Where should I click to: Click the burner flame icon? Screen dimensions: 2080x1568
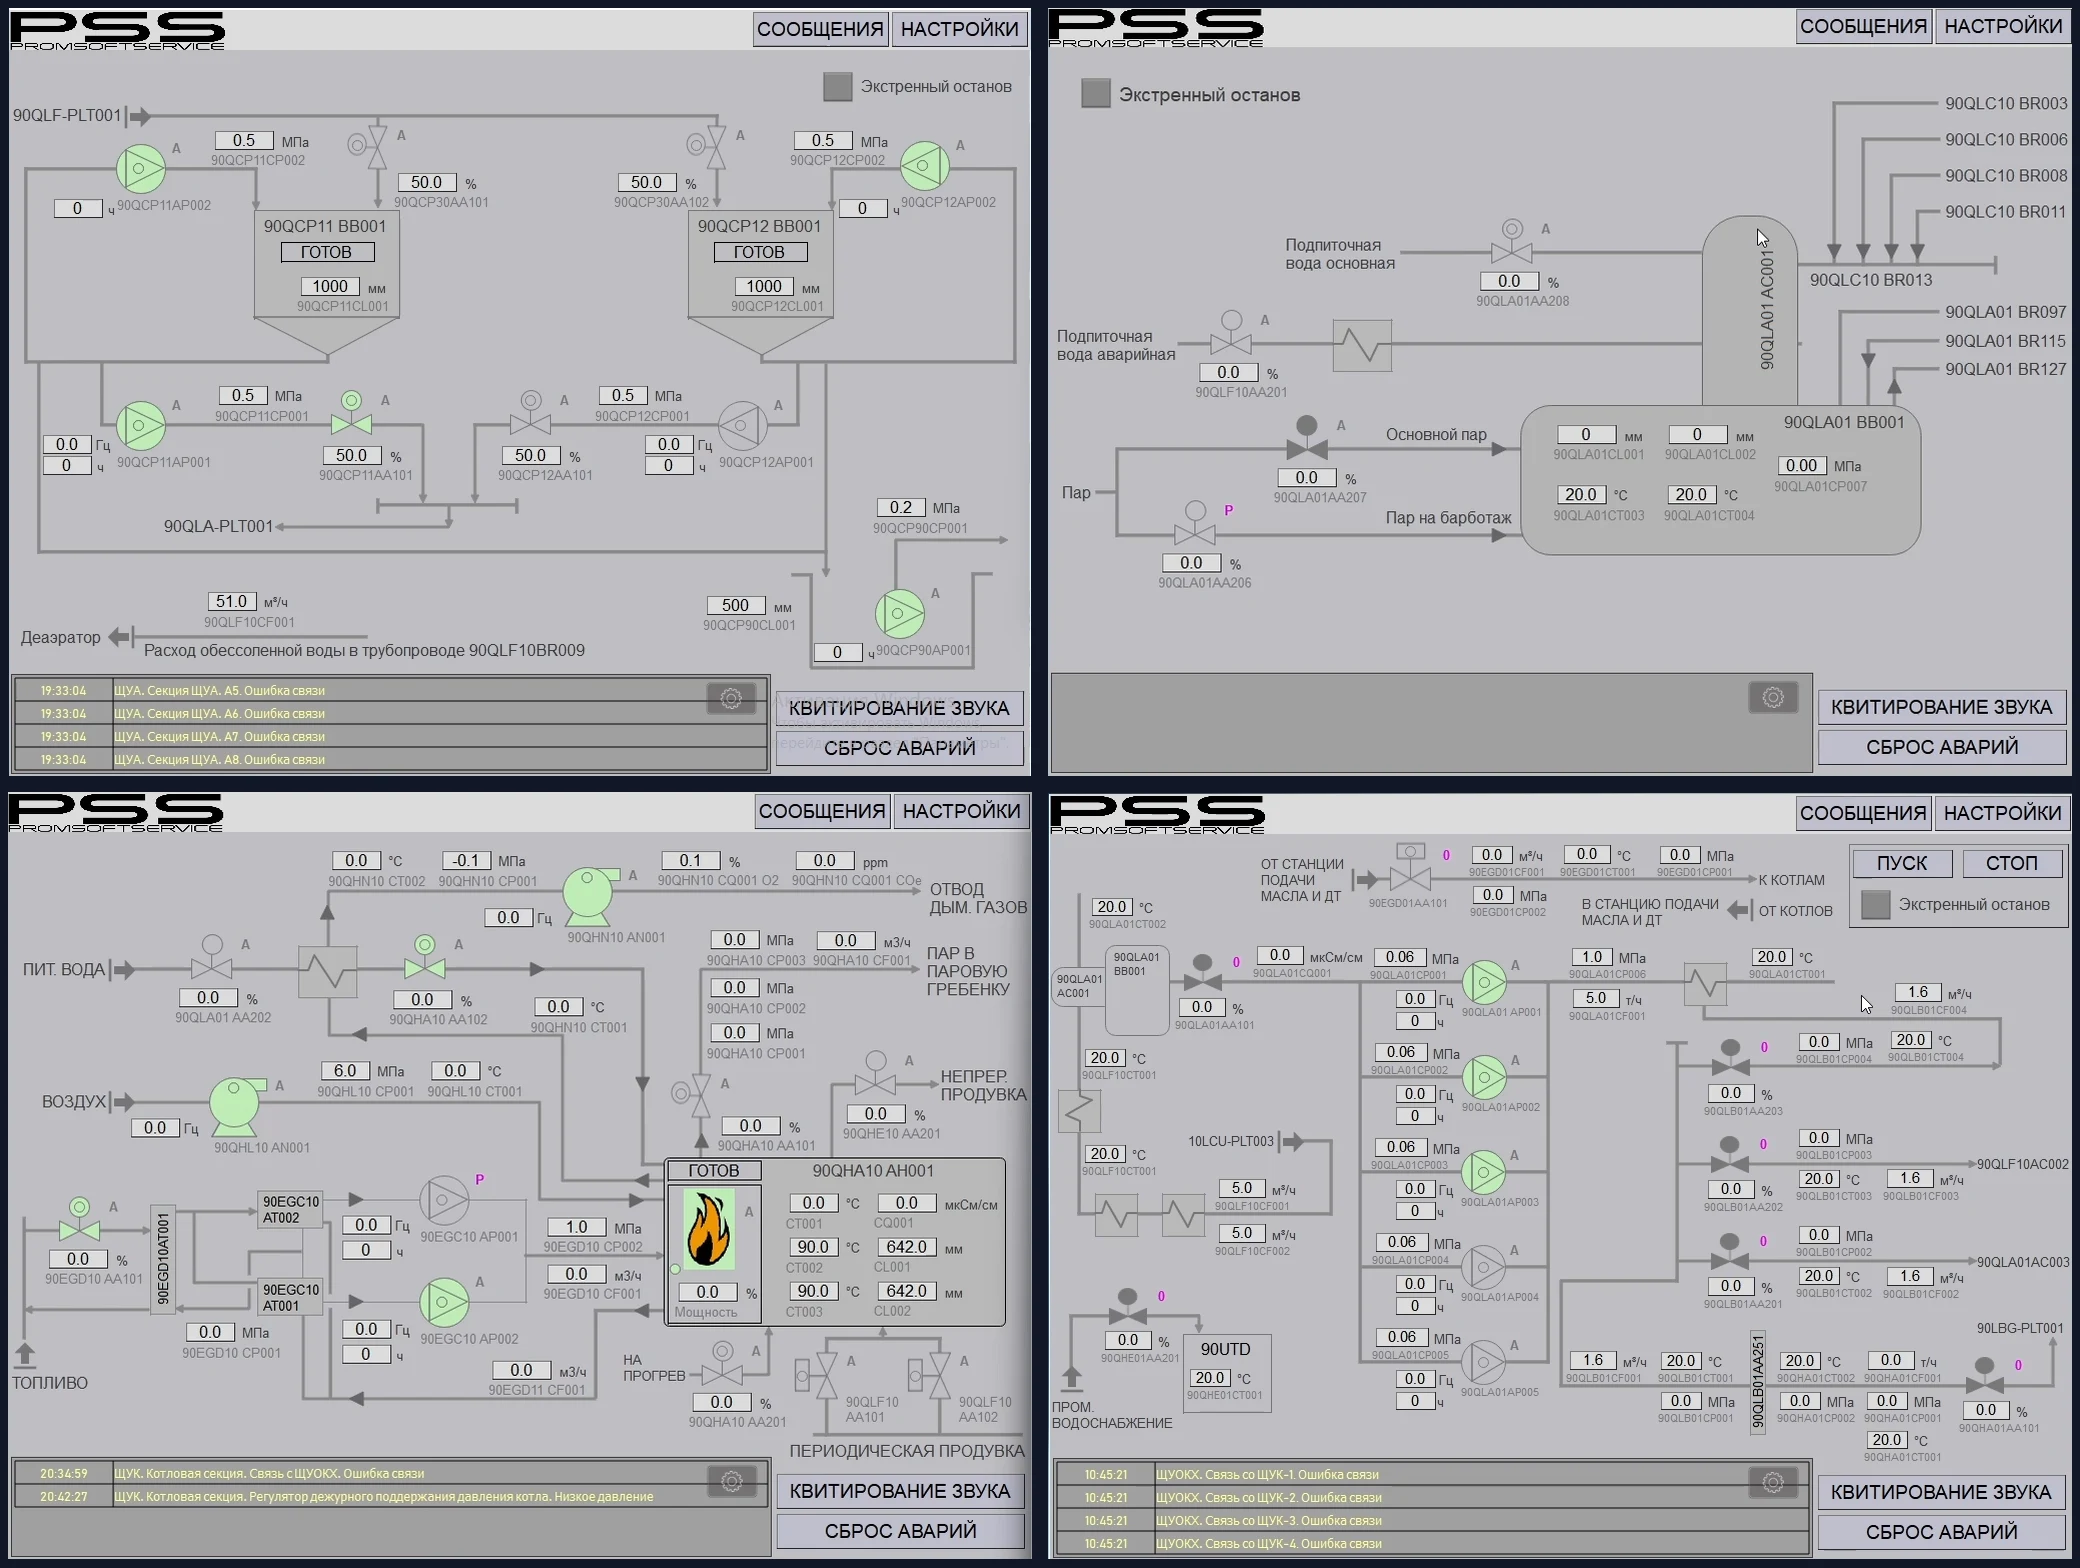709,1229
